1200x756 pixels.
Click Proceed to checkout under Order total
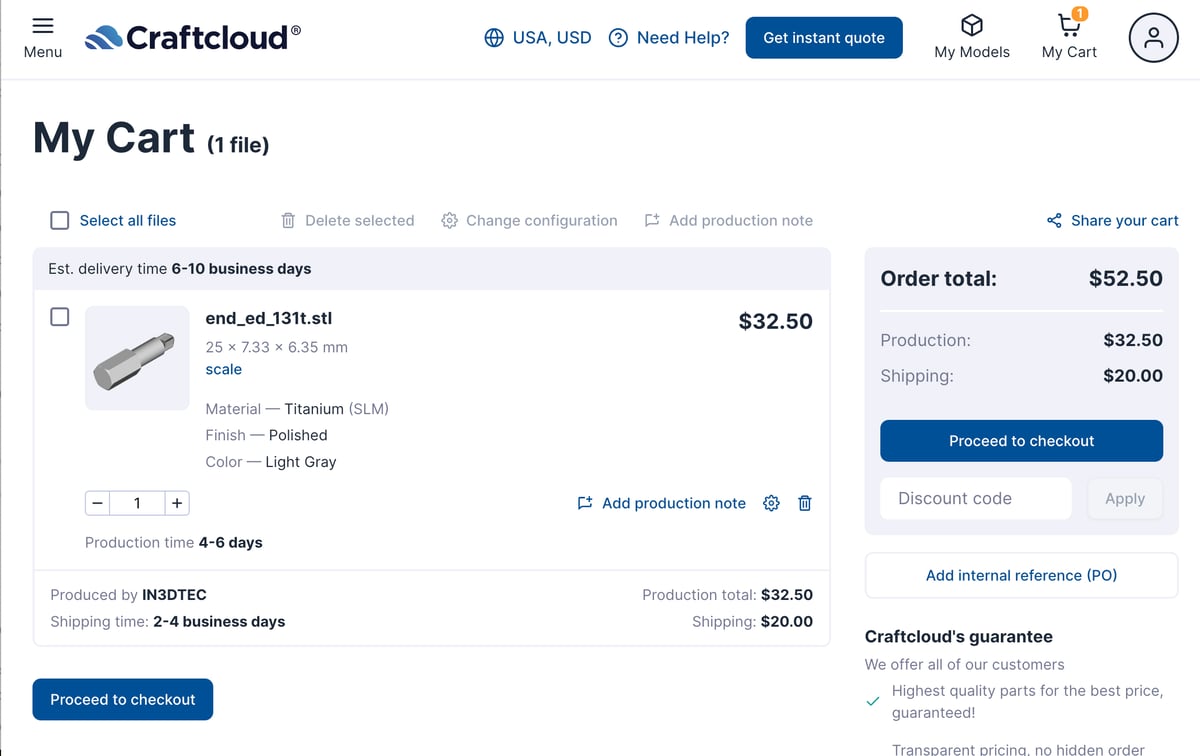pyautogui.click(x=1021, y=441)
